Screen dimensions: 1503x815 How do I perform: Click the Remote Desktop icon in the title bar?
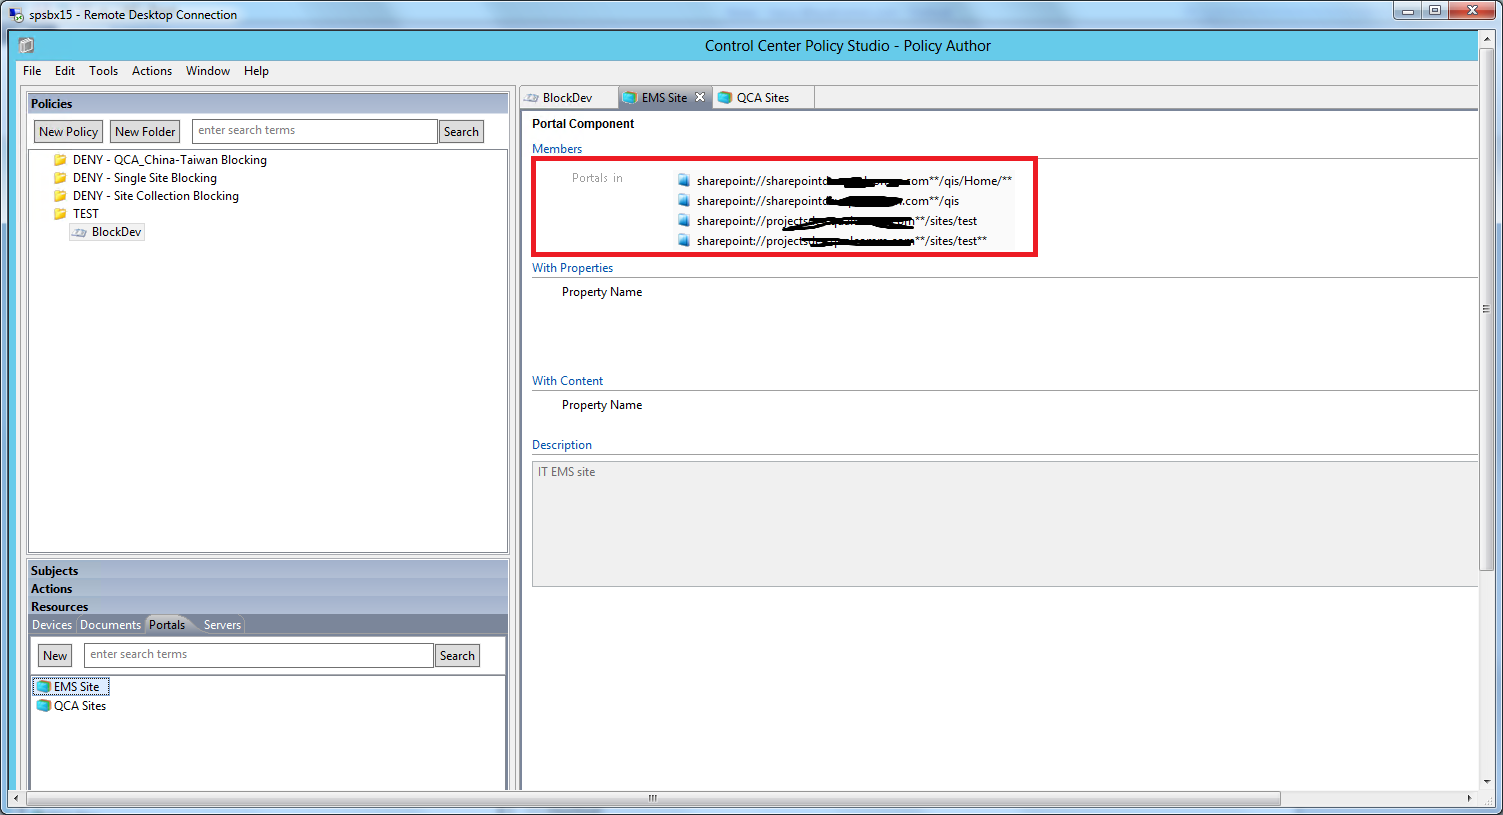coord(13,14)
